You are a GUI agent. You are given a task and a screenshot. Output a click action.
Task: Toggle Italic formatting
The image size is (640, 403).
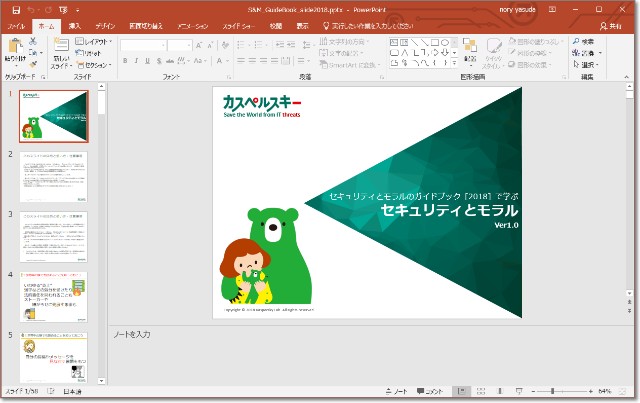137,61
